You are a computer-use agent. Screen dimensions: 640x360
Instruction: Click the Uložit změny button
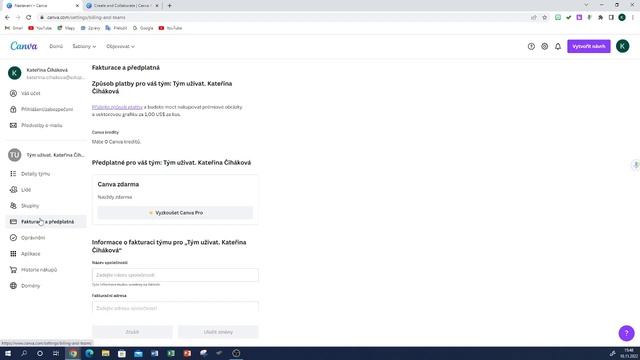218,332
